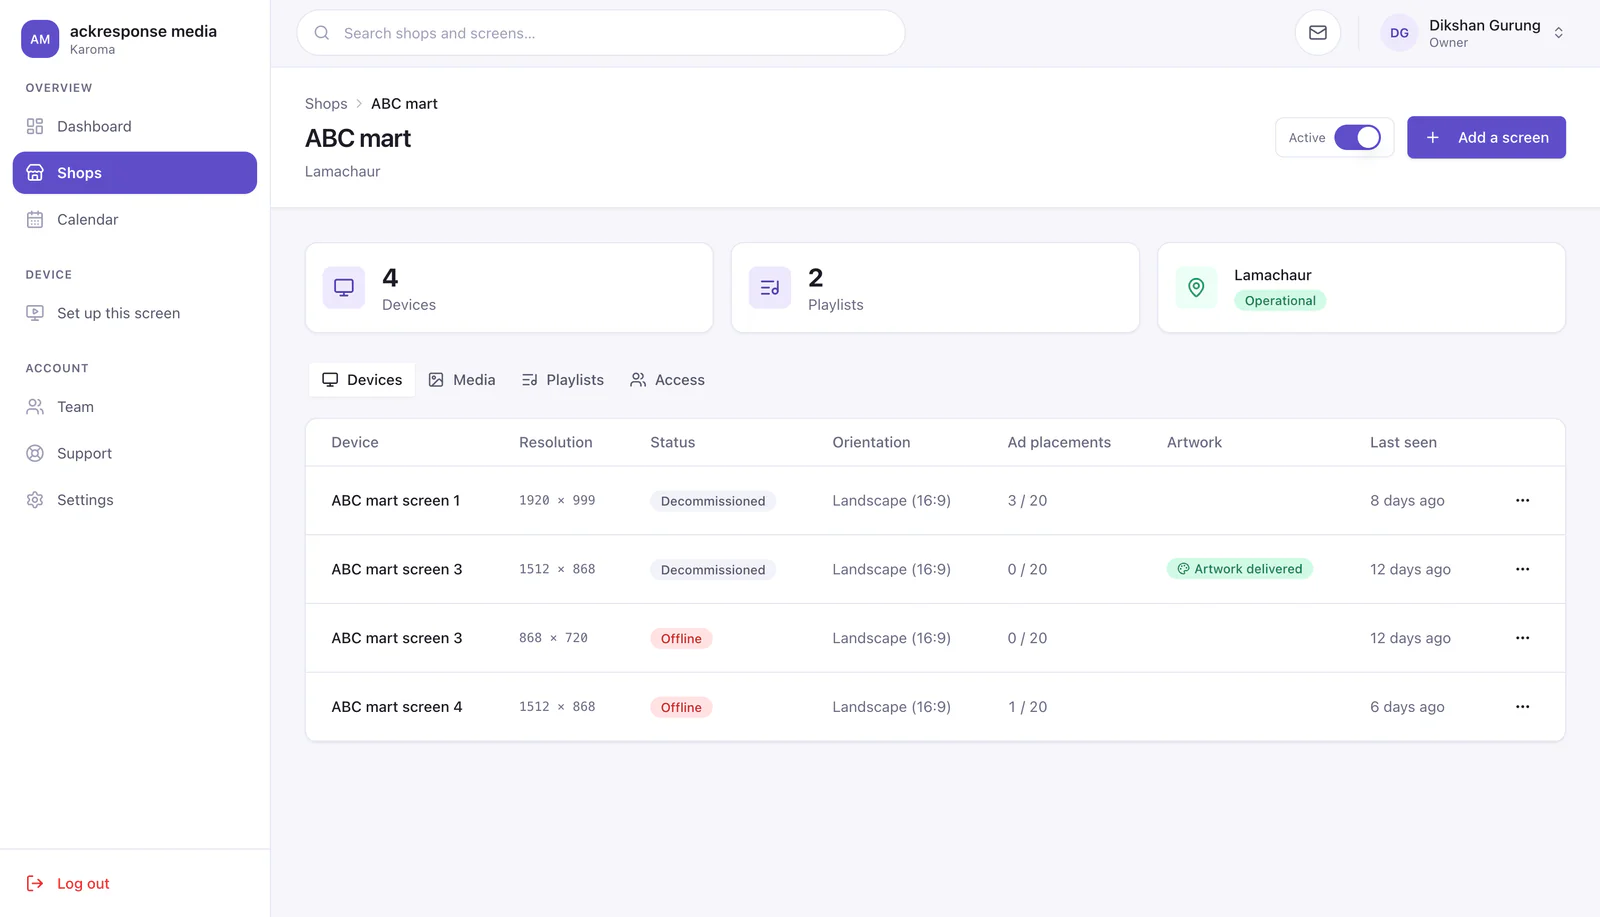This screenshot has width=1600, height=917.
Task: Click Decommissioned status of ABC mart screen 1
Action: click(713, 501)
